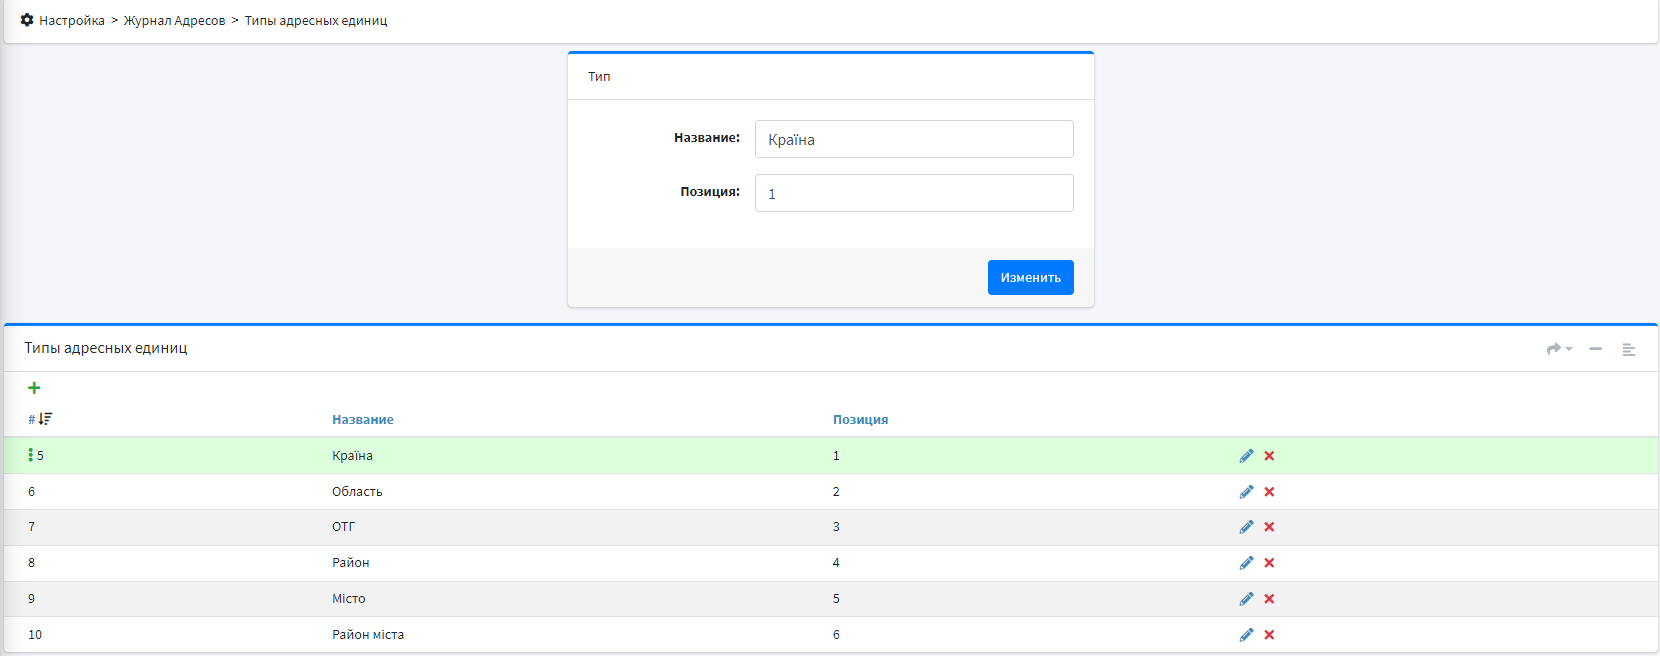Delete the Район міста row

click(1269, 635)
